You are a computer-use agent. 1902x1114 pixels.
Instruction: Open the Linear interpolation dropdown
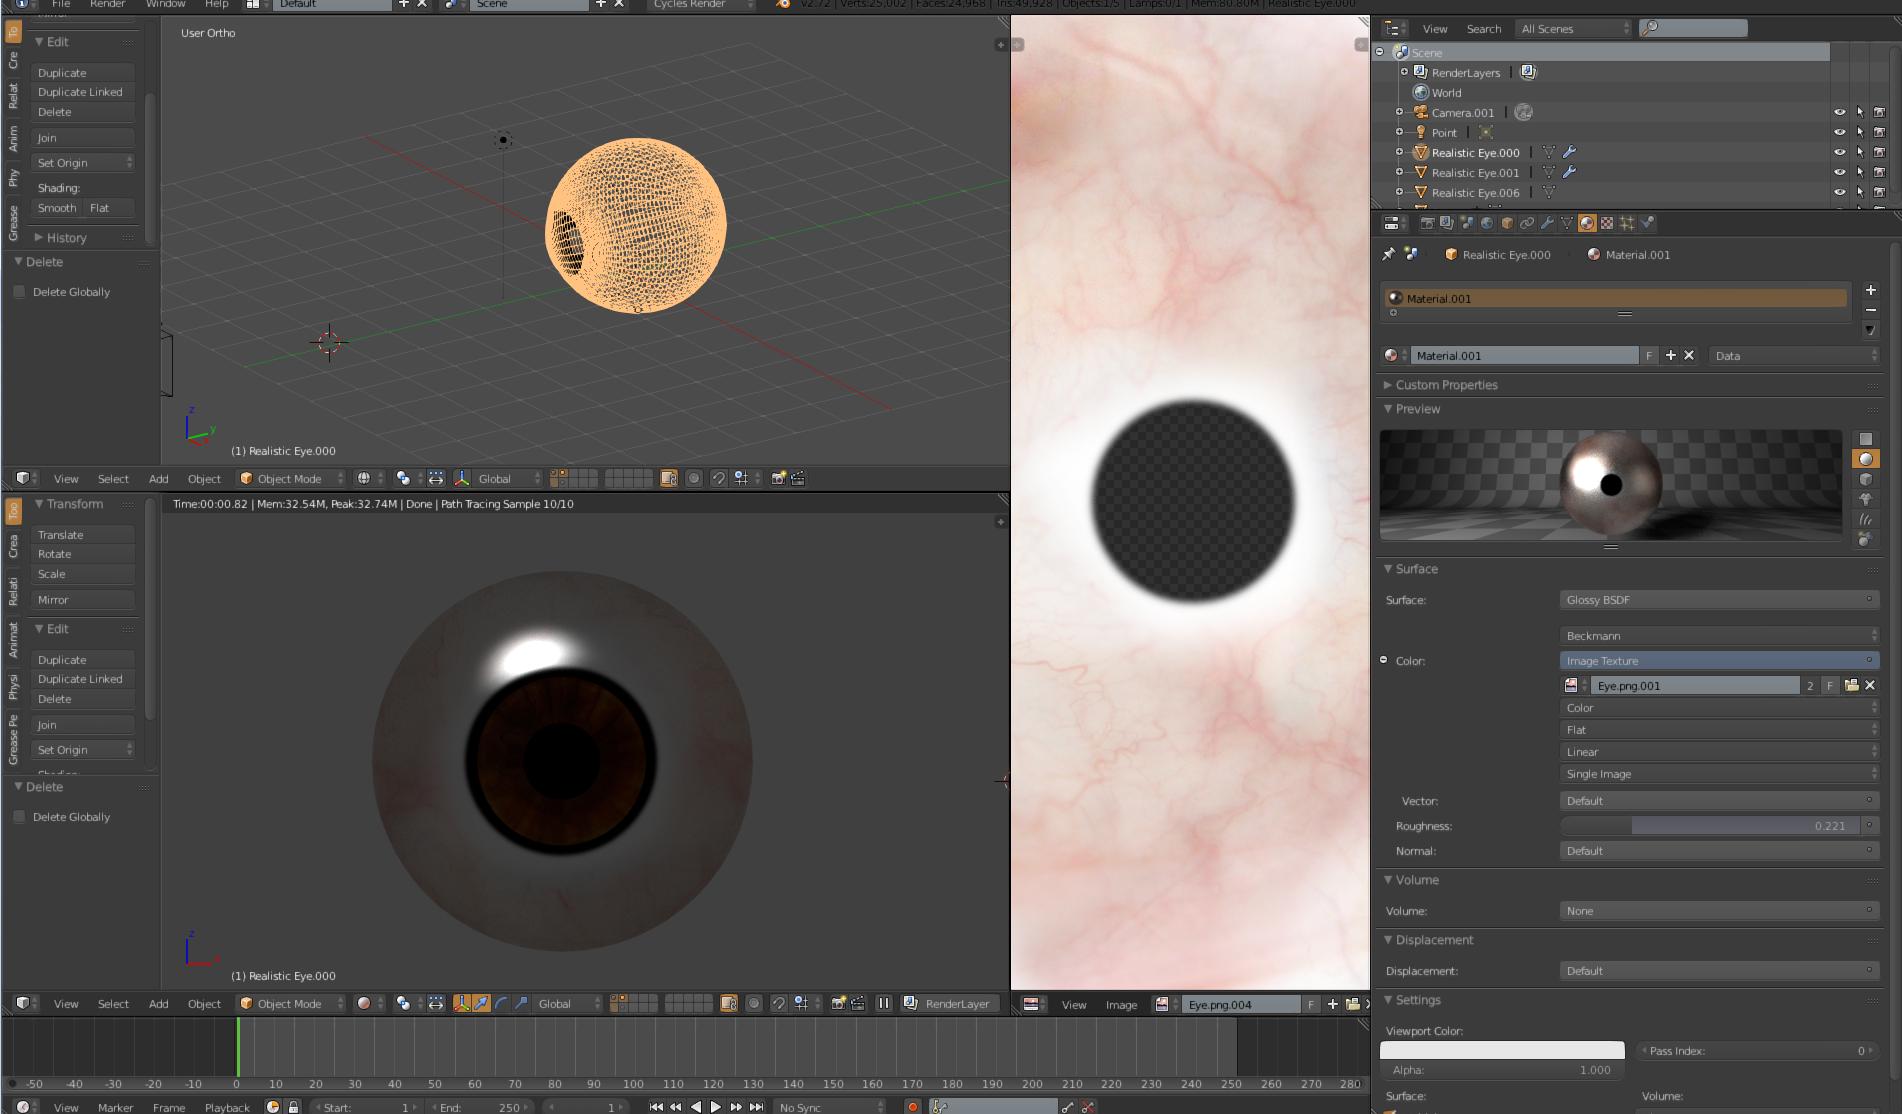[1719, 752]
